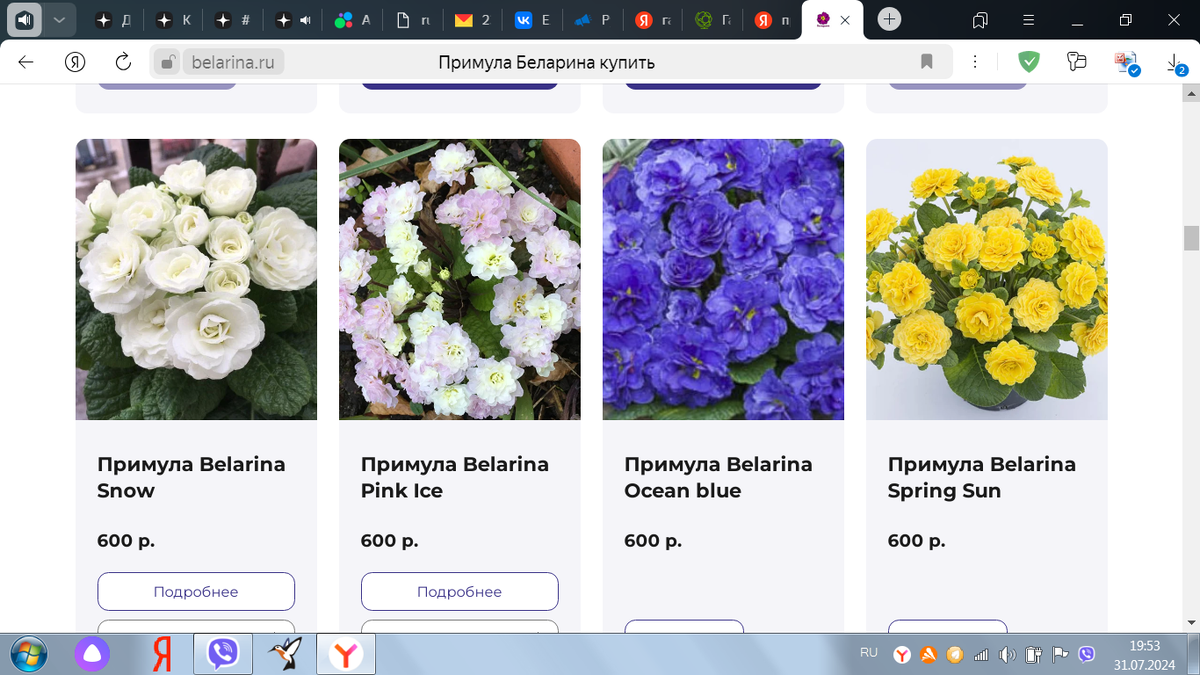Image resolution: width=1200 pixels, height=675 pixels.
Task: Open the network signal tray icon
Action: click(x=981, y=655)
